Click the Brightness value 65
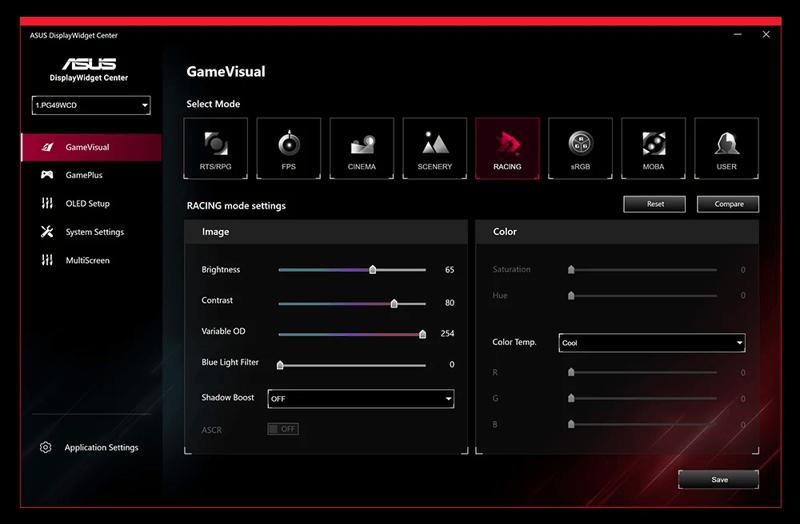 pos(449,269)
